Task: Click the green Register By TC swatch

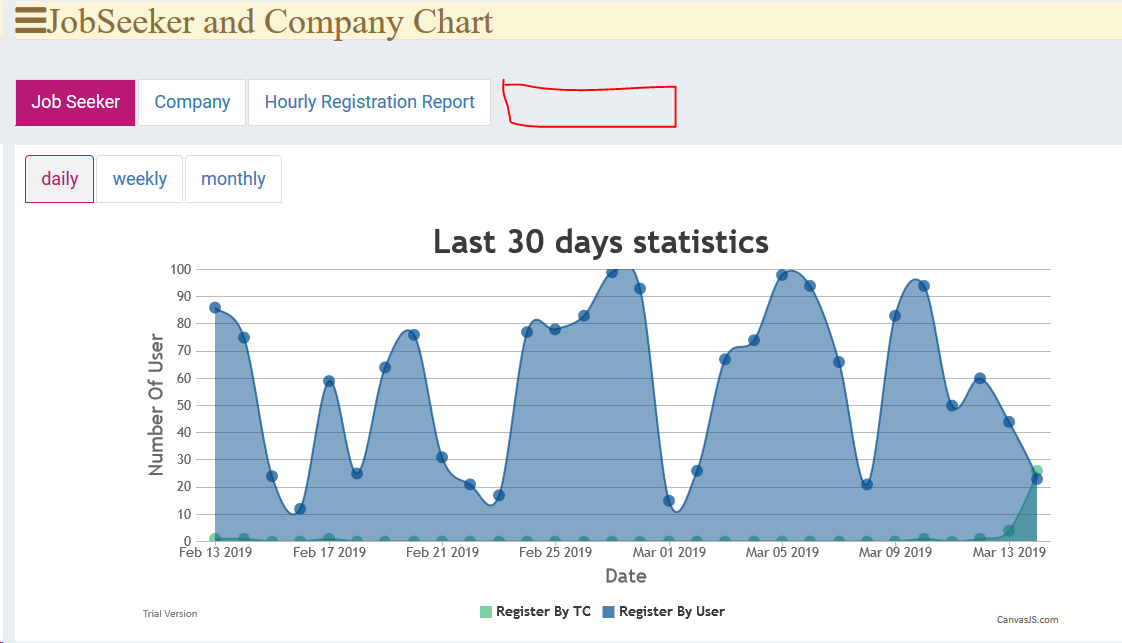Action: click(x=486, y=611)
